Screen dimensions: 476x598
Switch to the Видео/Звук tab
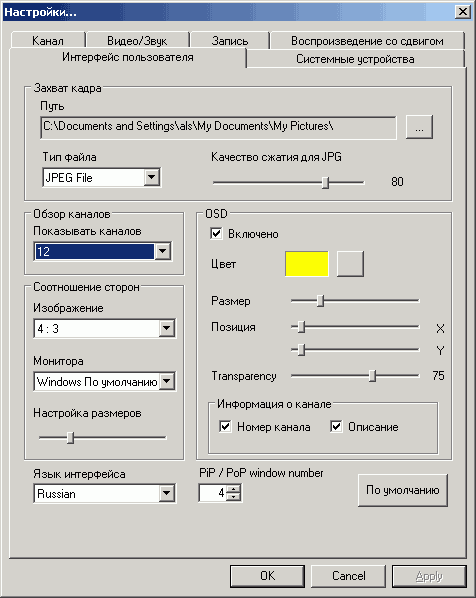(x=137, y=40)
